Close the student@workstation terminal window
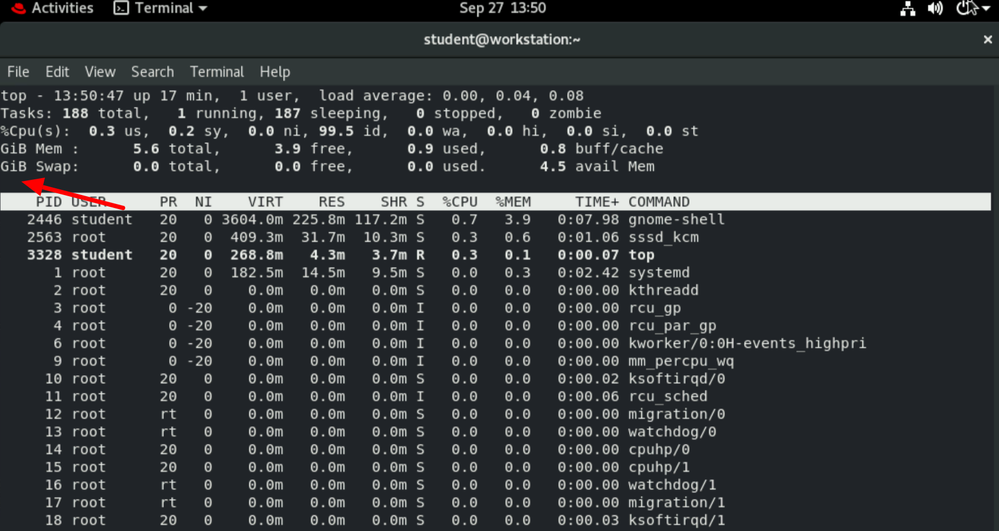Image resolution: width=999 pixels, height=531 pixels. pyautogui.click(x=988, y=40)
